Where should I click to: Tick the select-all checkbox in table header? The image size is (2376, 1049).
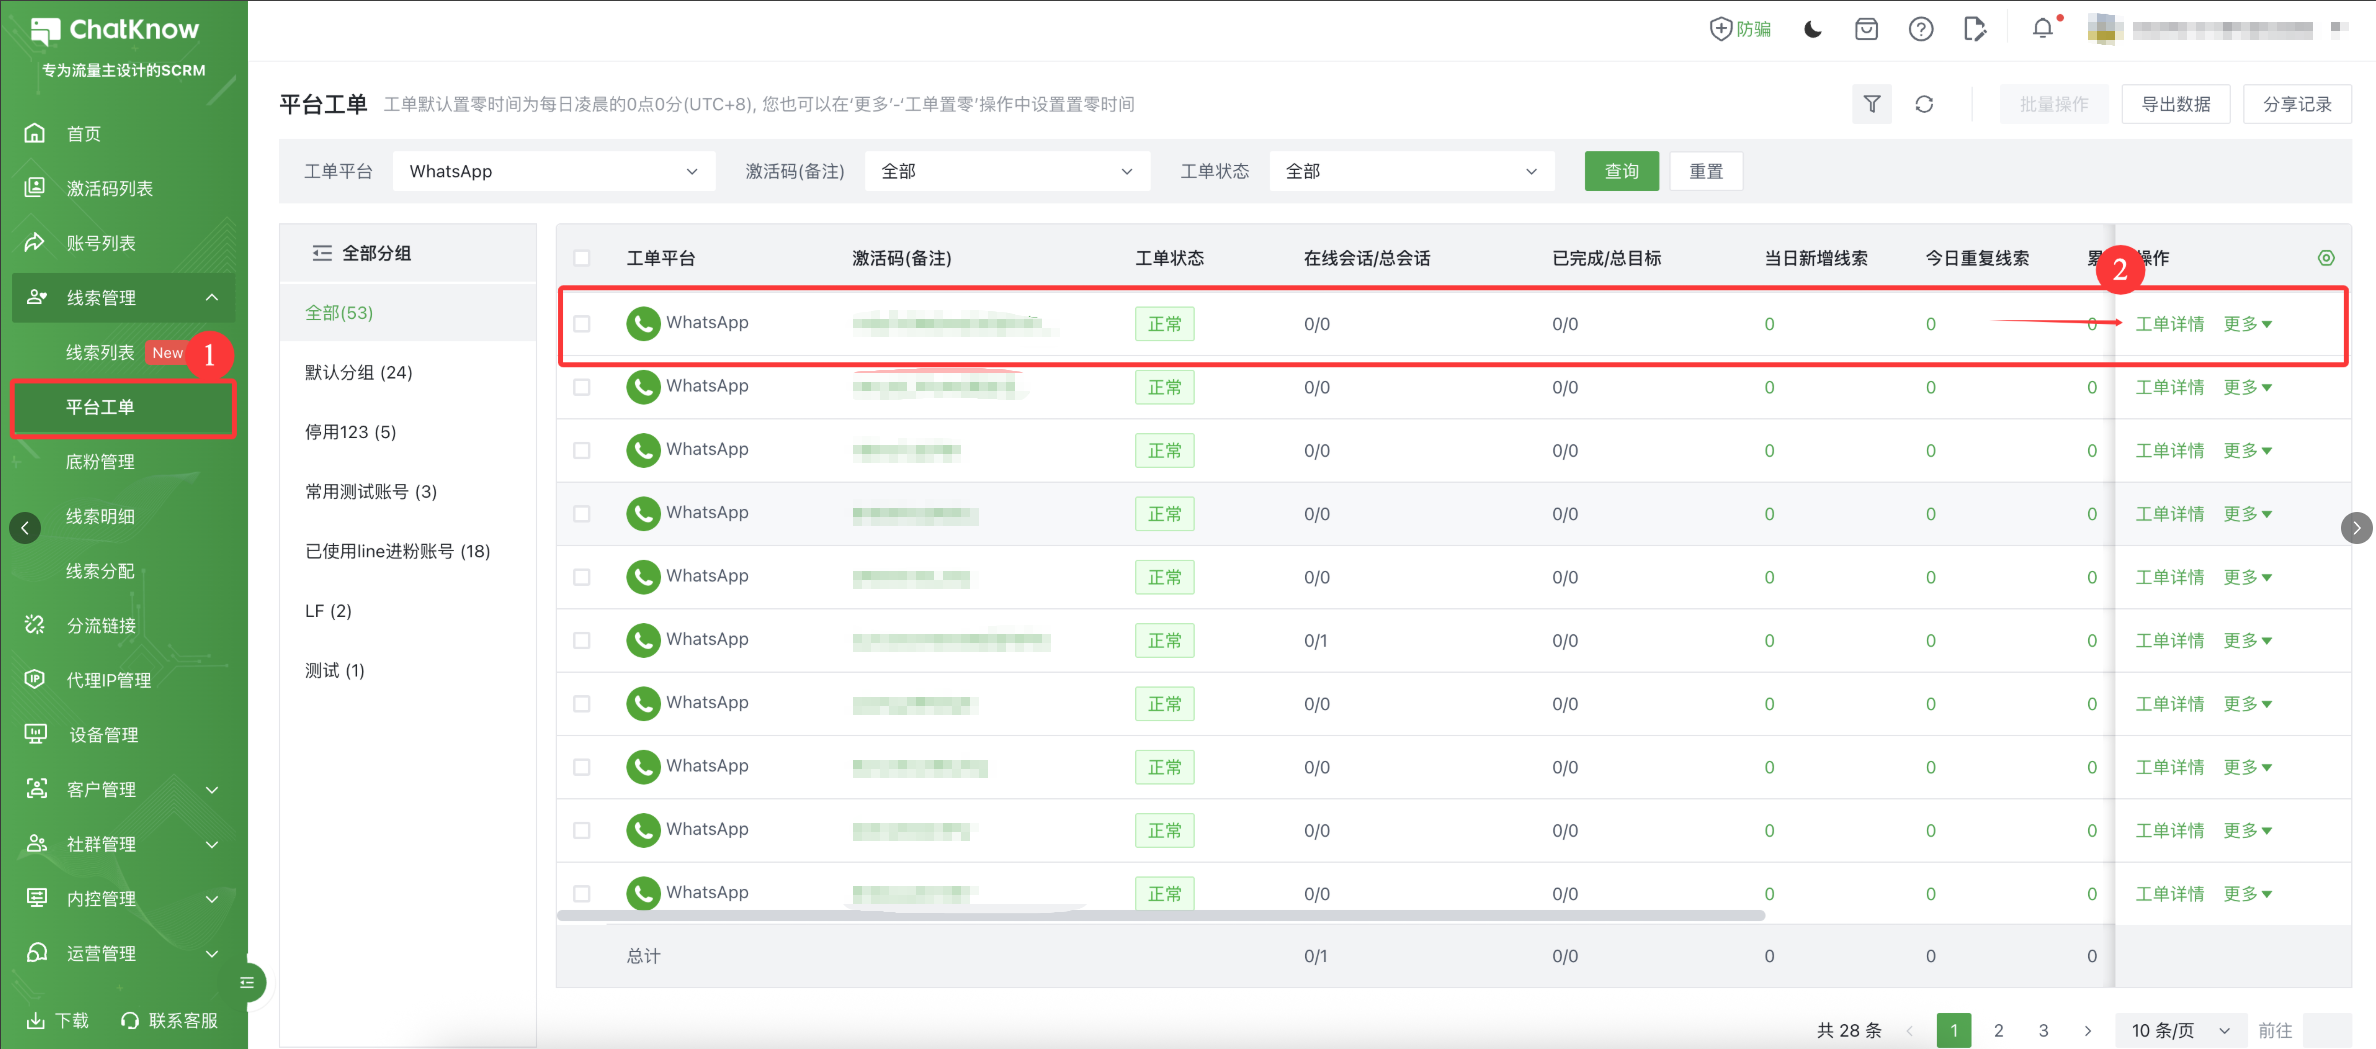click(582, 258)
